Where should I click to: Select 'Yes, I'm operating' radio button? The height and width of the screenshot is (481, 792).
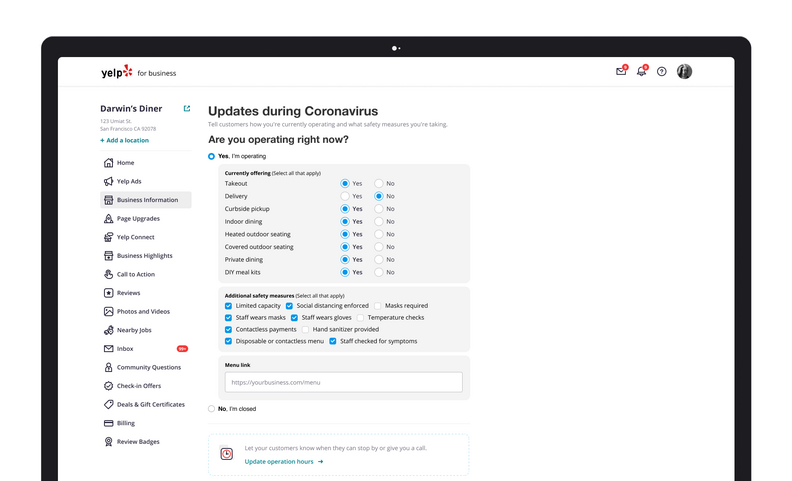(x=211, y=156)
